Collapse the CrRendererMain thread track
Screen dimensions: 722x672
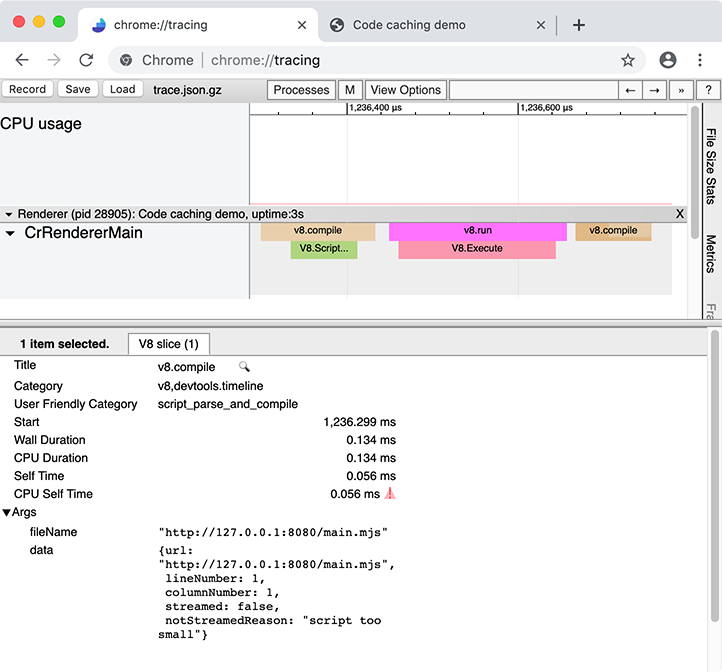tap(10, 234)
